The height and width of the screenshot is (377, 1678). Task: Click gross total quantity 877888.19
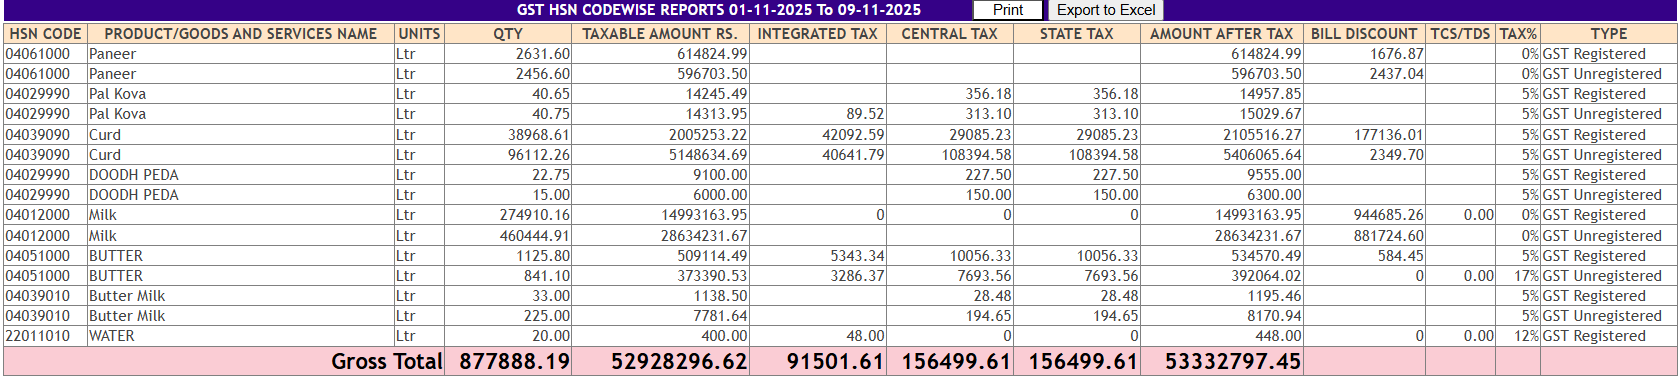pos(514,361)
